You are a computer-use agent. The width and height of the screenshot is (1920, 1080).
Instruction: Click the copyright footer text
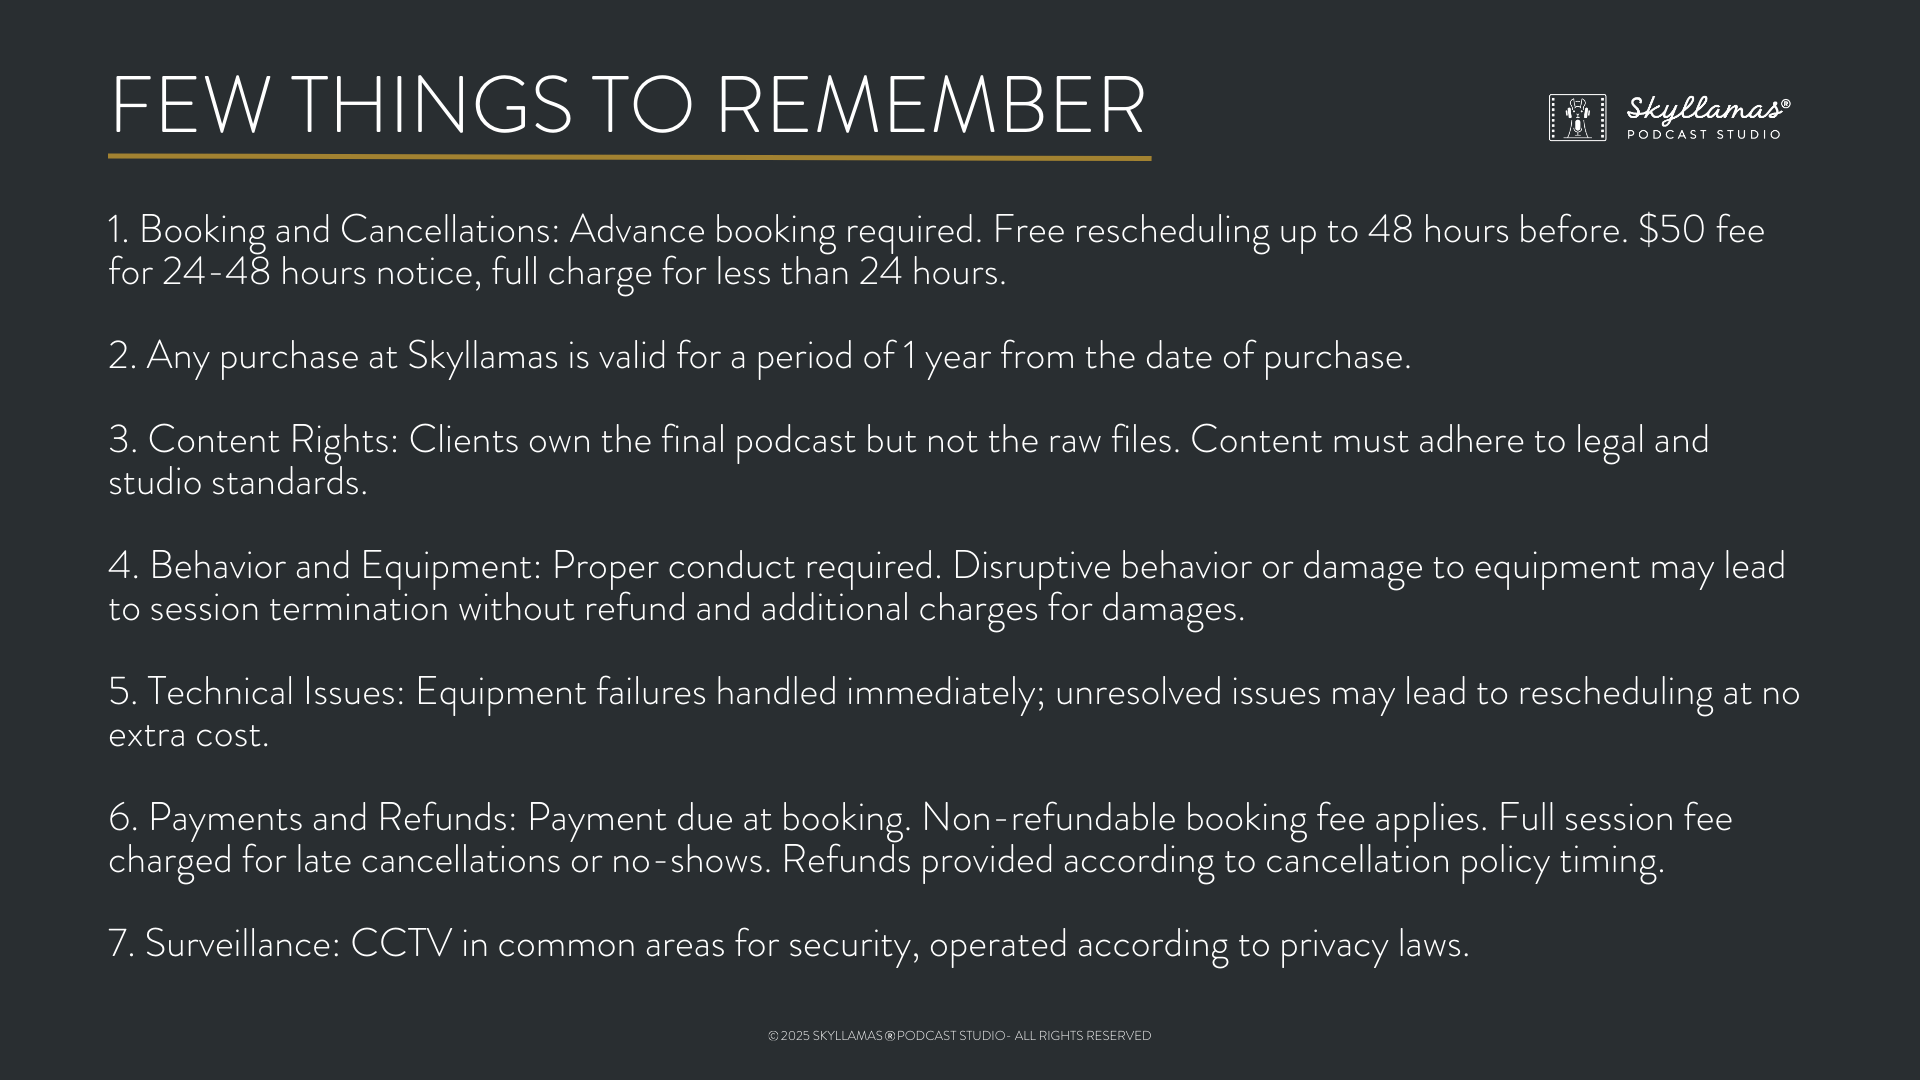(x=959, y=1036)
